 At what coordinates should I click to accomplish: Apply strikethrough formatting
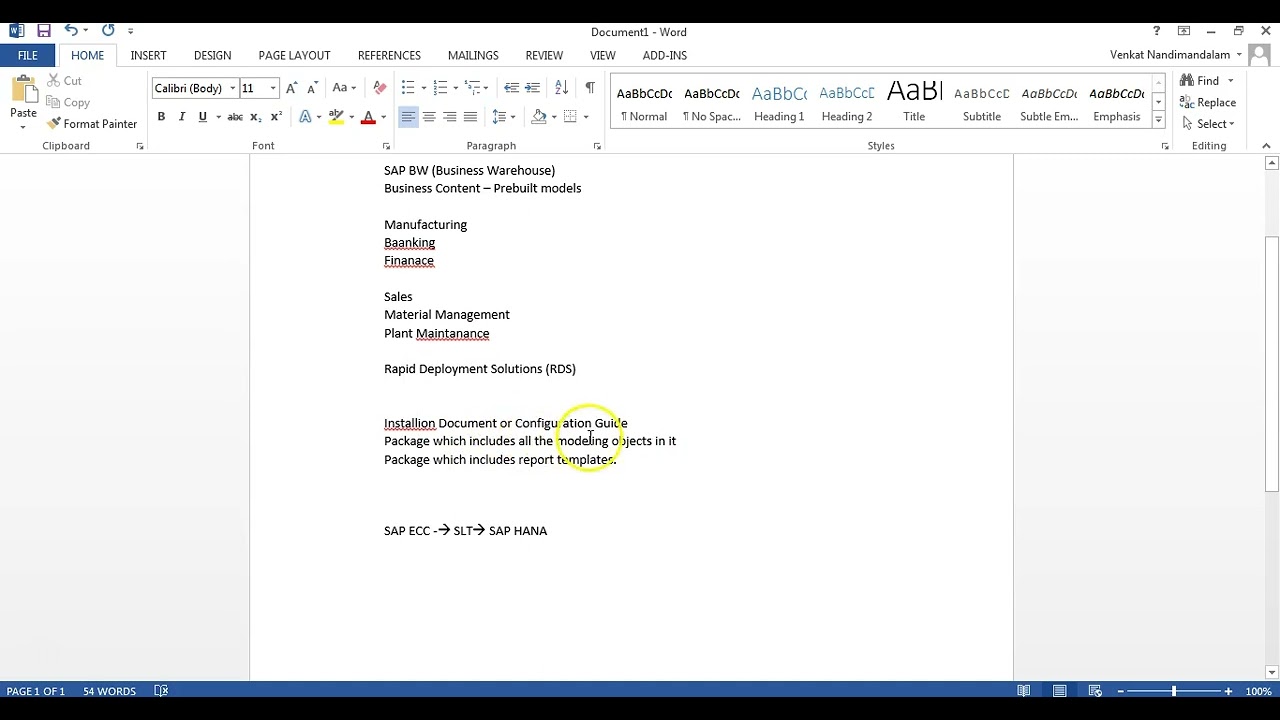pyautogui.click(x=235, y=117)
